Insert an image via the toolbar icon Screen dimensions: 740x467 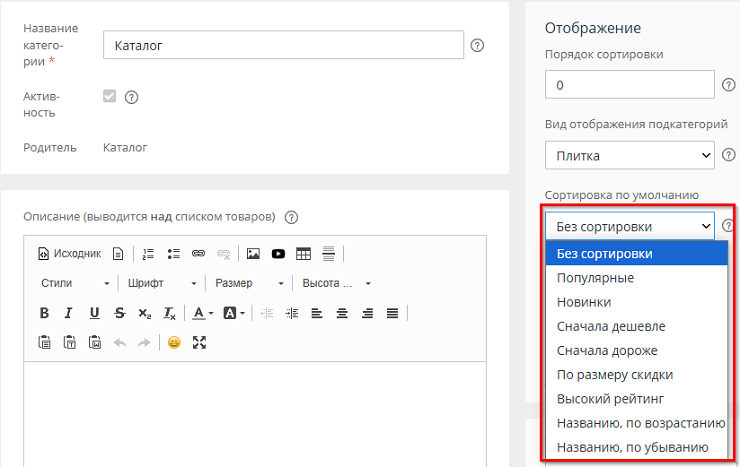tap(253, 253)
